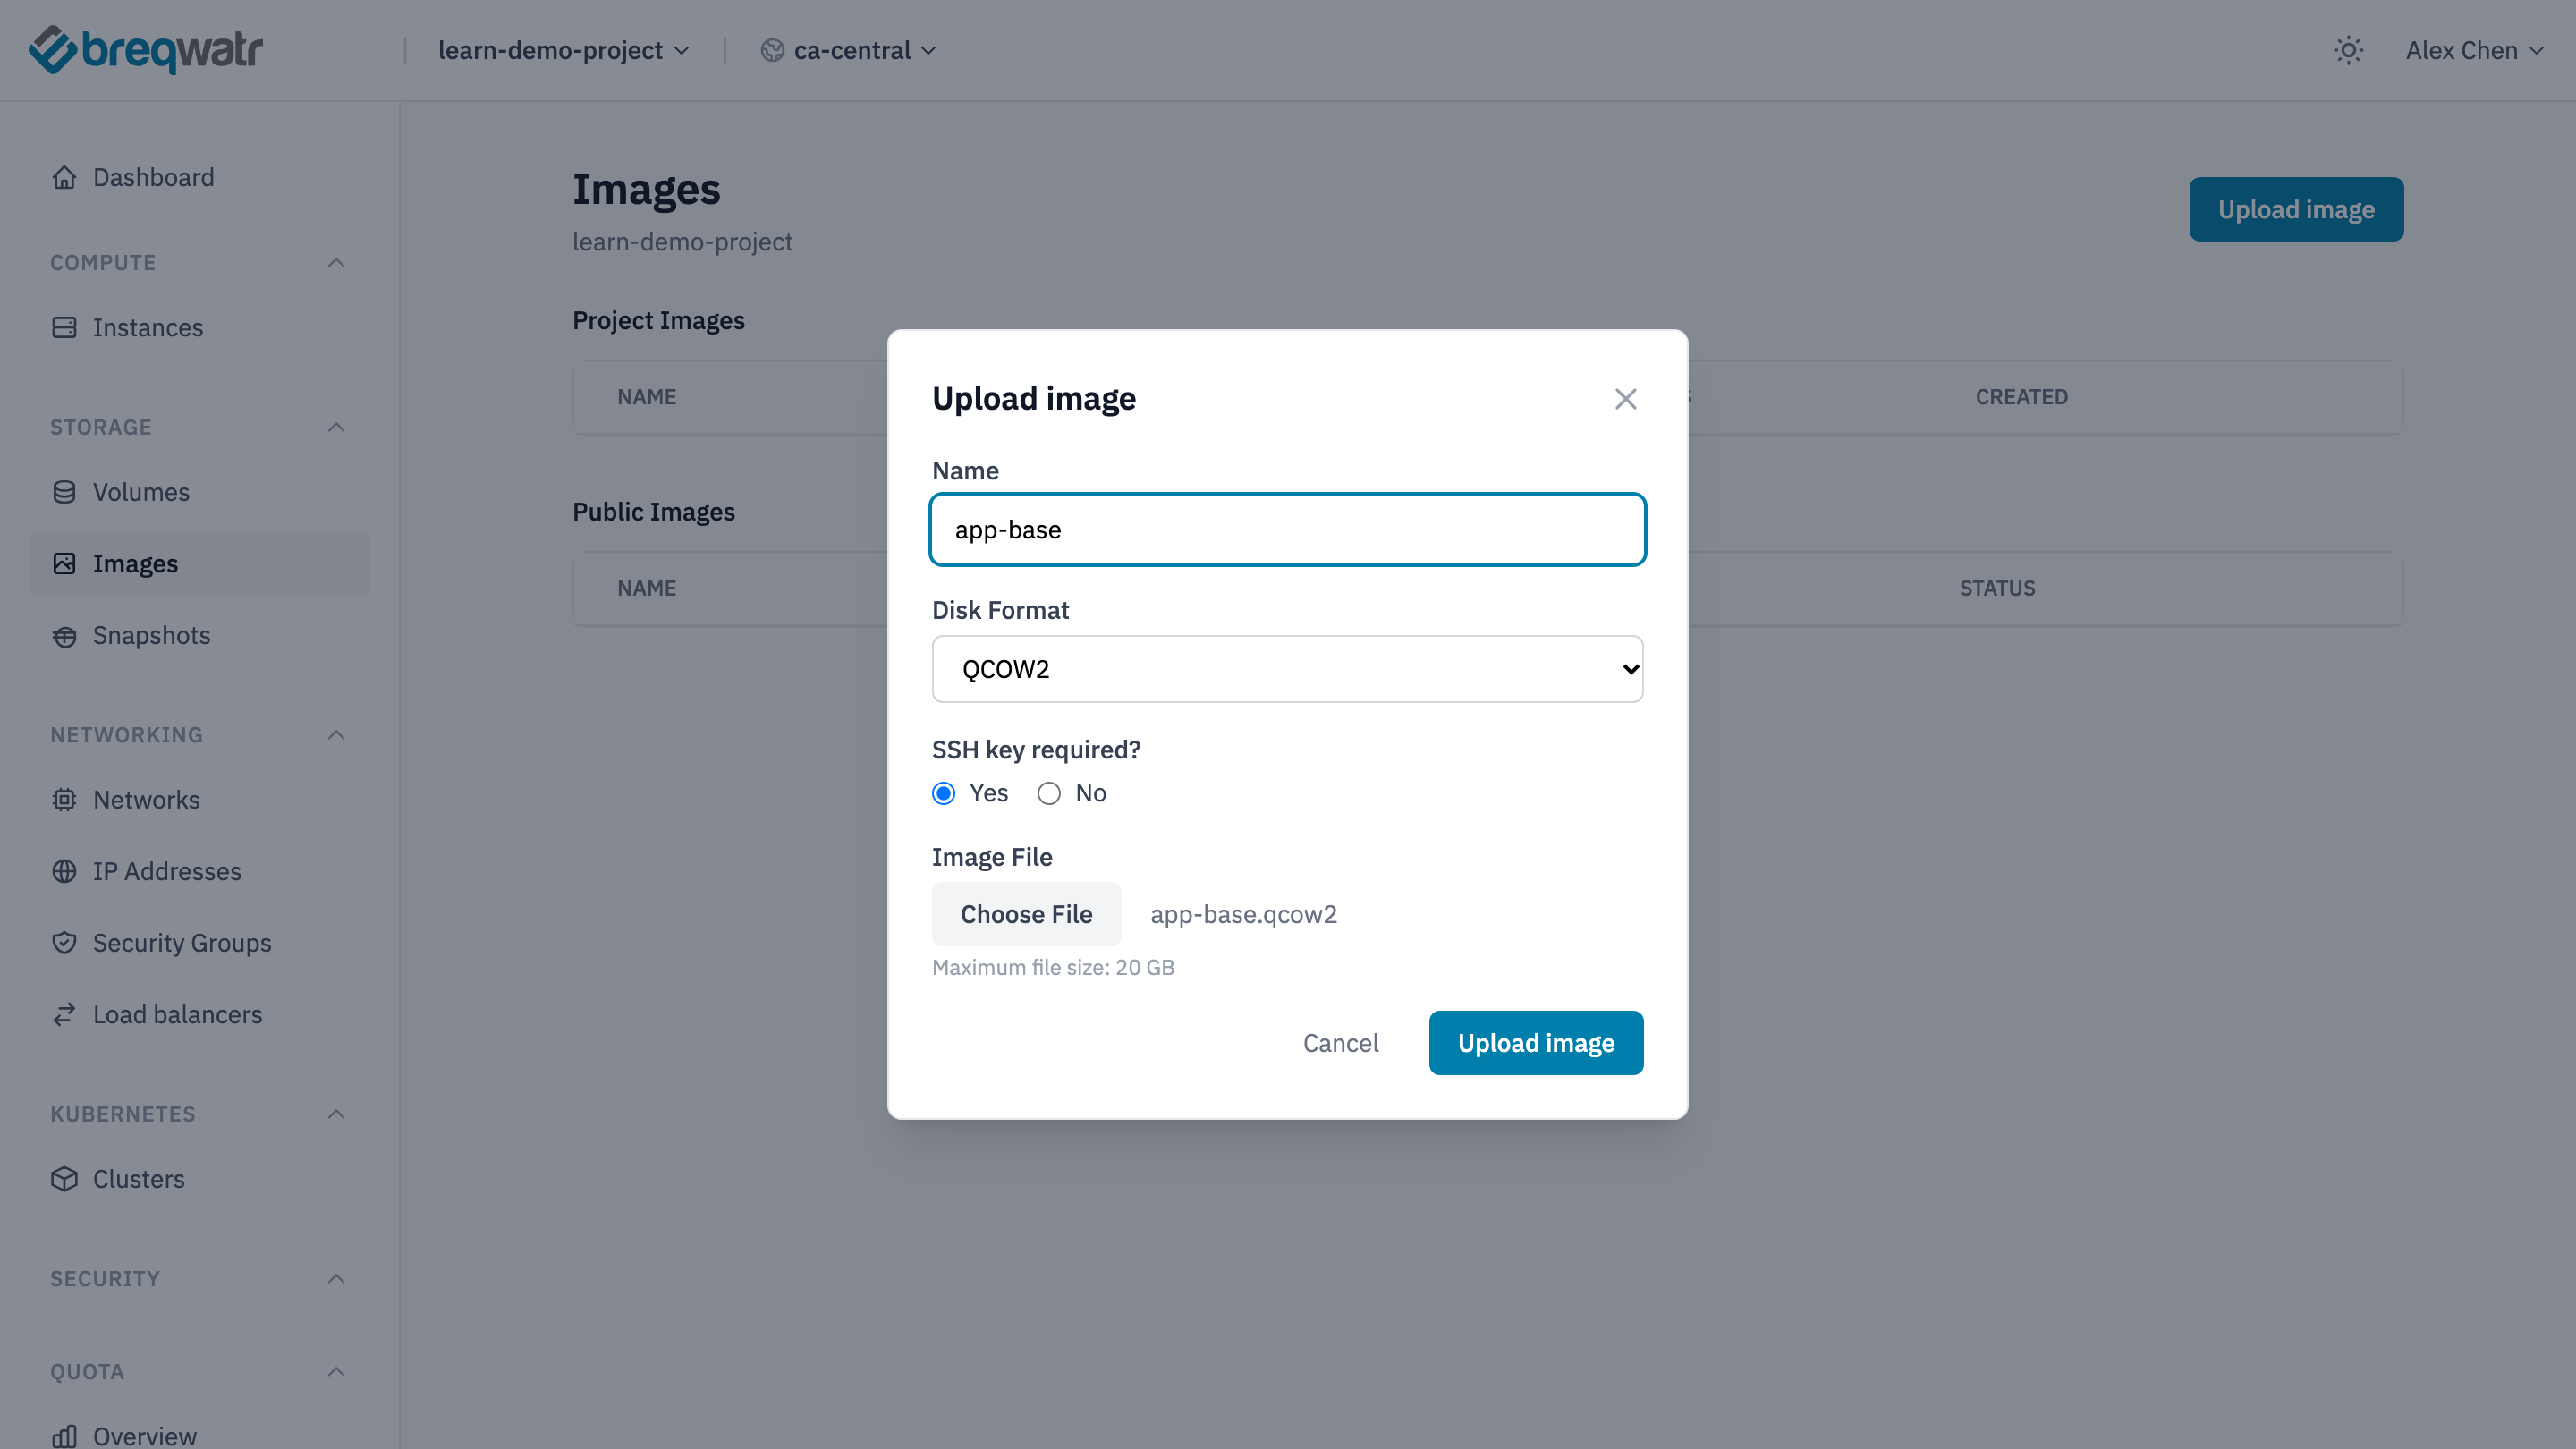The image size is (2576, 1449).
Task: Open Instances page from sidebar
Action: pyautogui.click(x=199, y=328)
